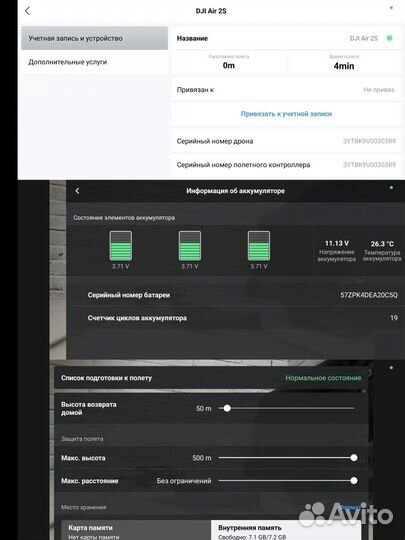Click the flight distance value 0m
Viewport: 405px width, 540px height.
point(229,65)
